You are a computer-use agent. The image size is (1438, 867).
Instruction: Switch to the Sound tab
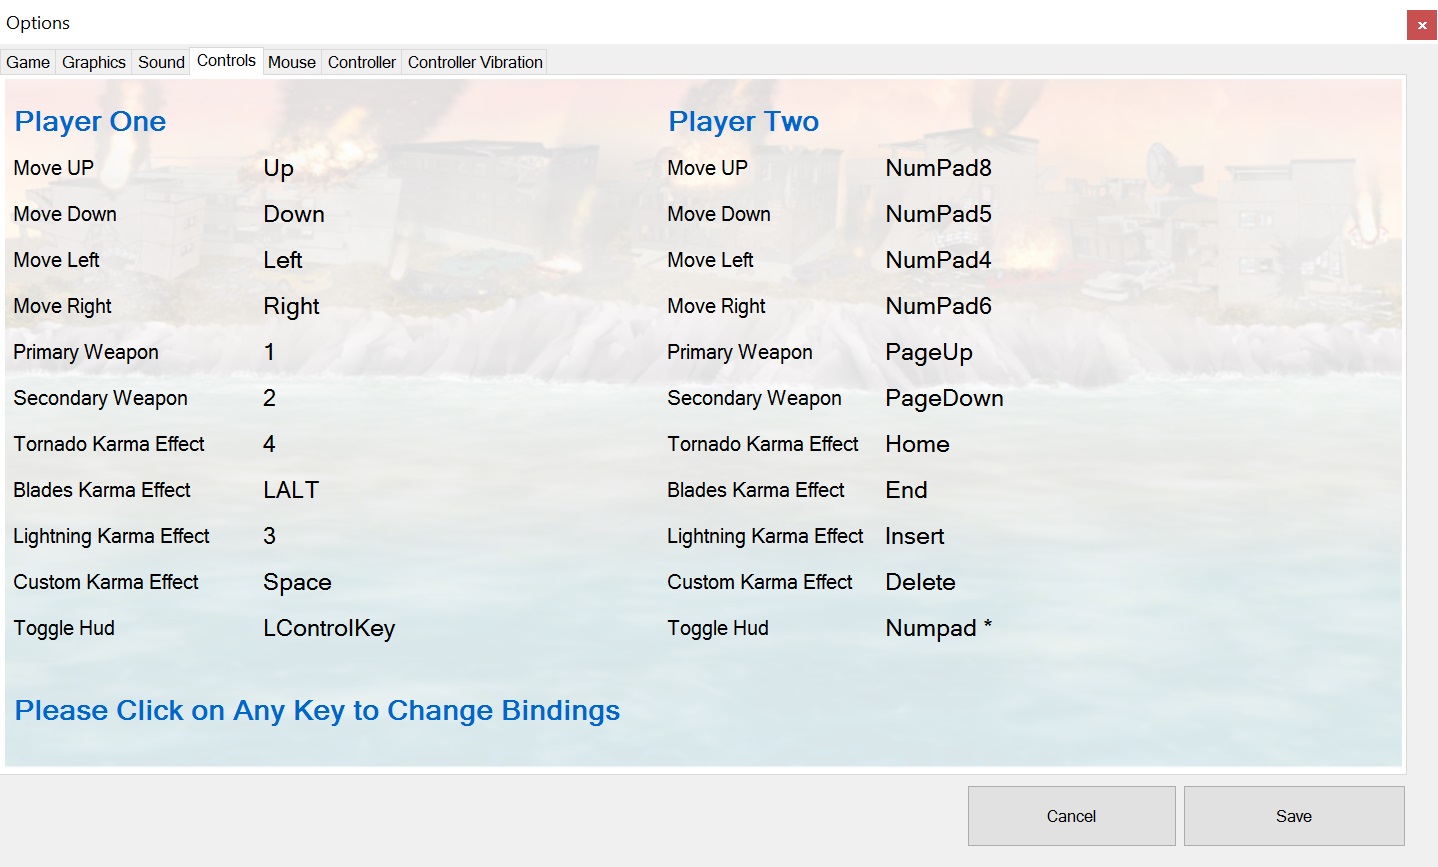[x=160, y=61]
